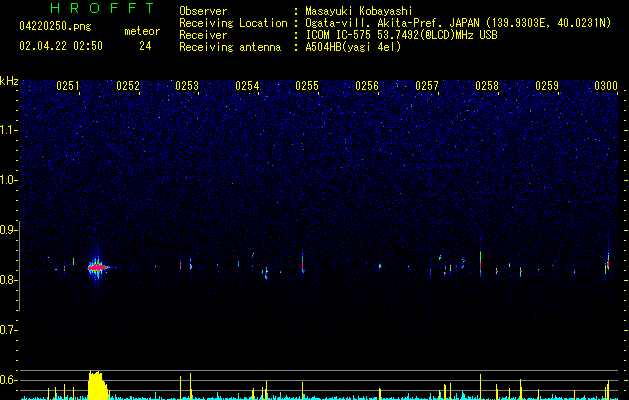This screenshot has height=400, width=629.
Task: Click the Receiving antenna label
Action: point(230,47)
